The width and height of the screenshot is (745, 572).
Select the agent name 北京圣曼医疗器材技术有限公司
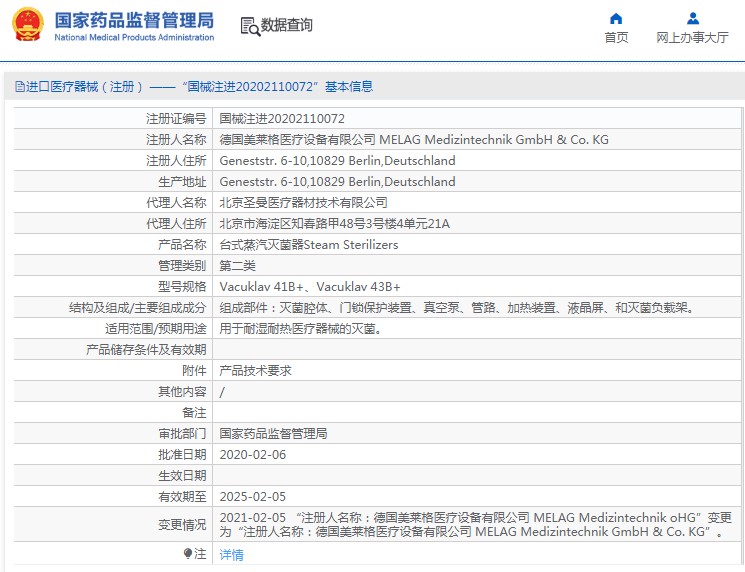(x=303, y=203)
